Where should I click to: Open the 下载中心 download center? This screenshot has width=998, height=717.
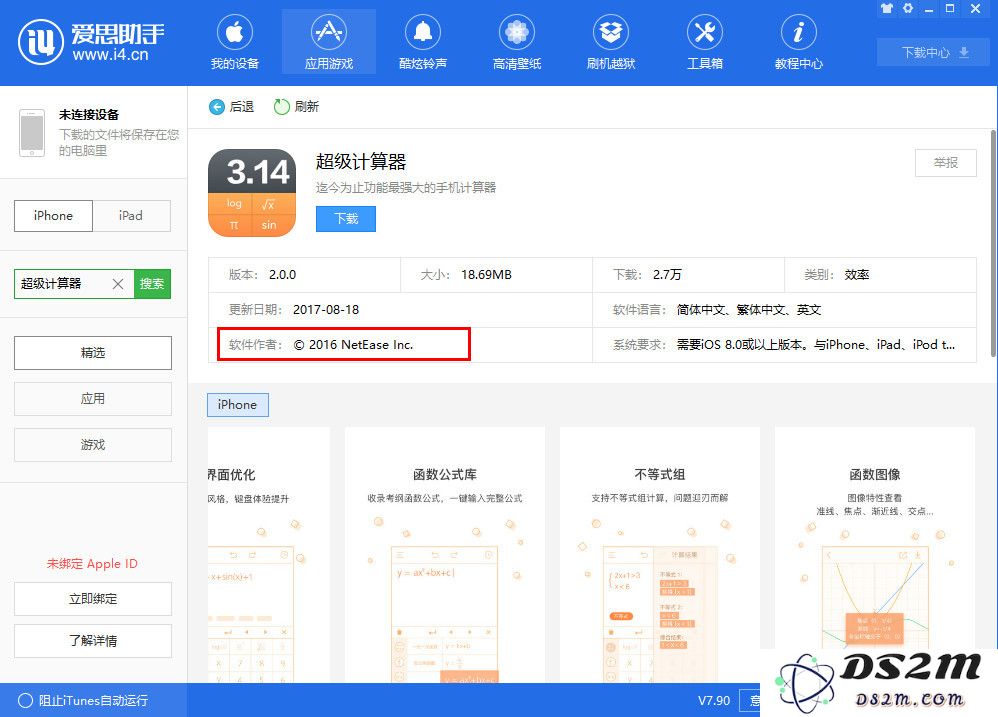(934, 52)
